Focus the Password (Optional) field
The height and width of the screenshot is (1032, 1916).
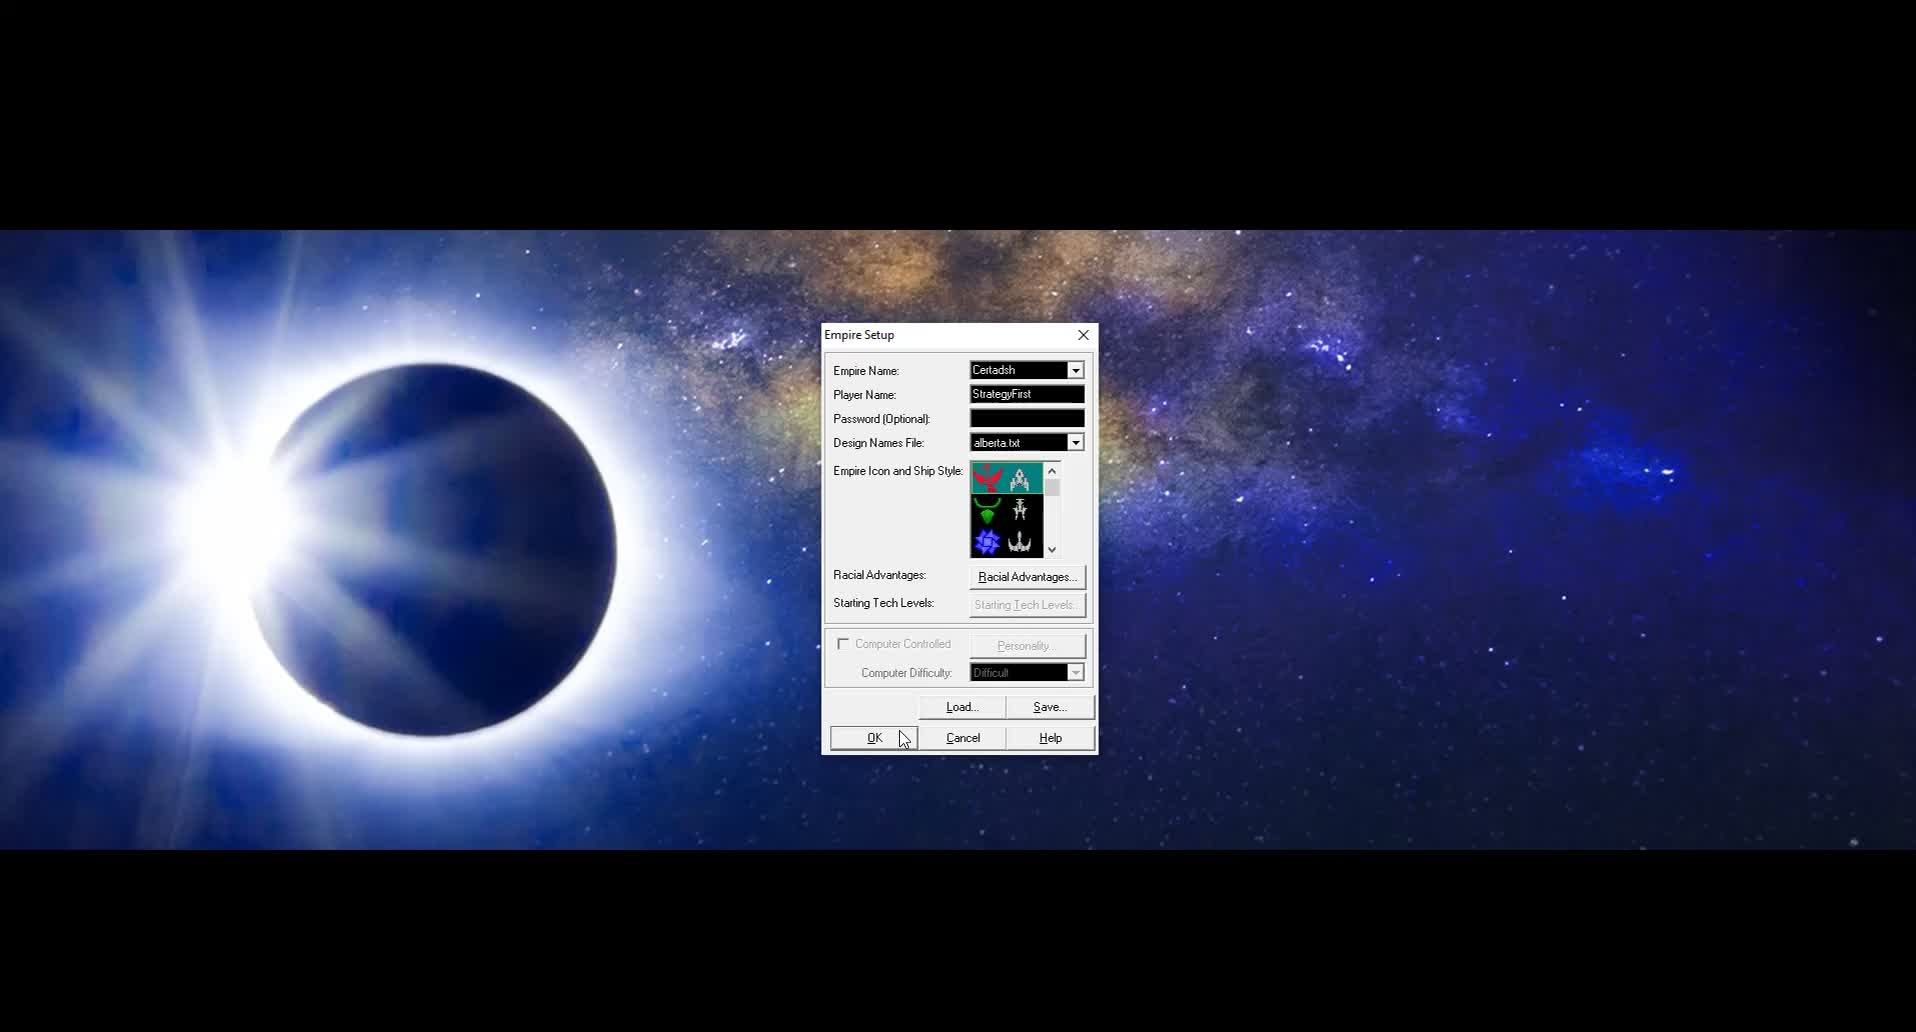point(1026,419)
